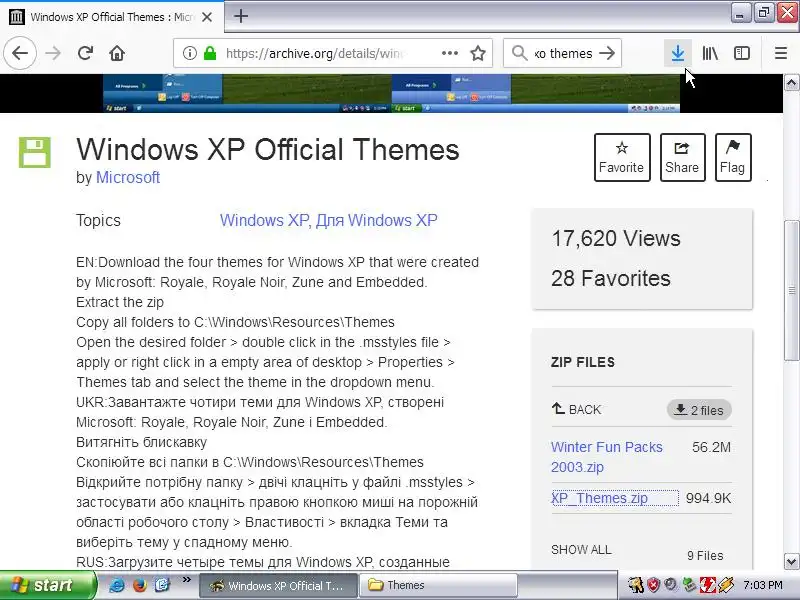Download the XP_Themes.zip file
The height and width of the screenshot is (600, 800).
(599, 498)
